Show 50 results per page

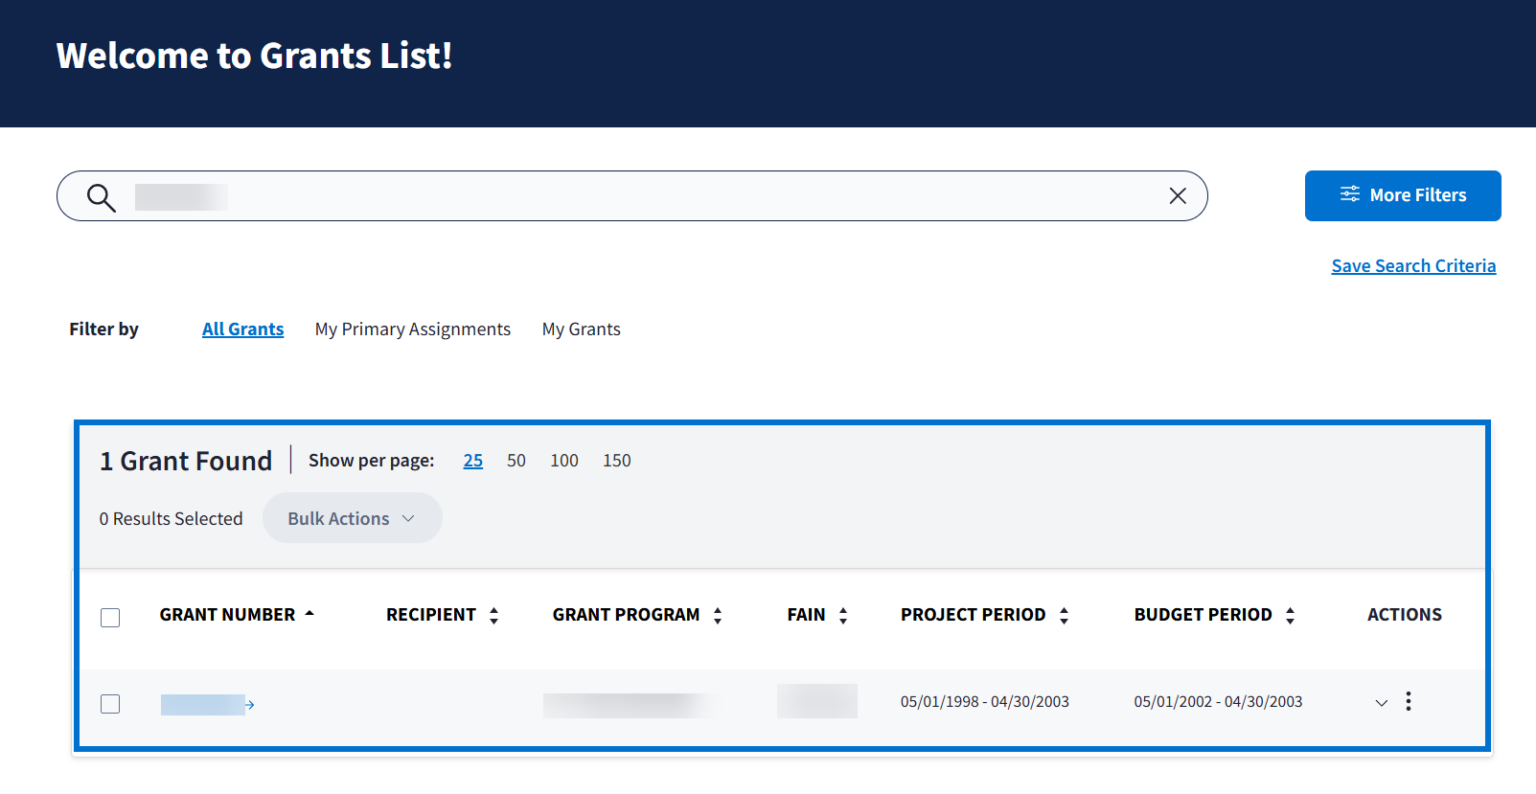tap(516, 460)
